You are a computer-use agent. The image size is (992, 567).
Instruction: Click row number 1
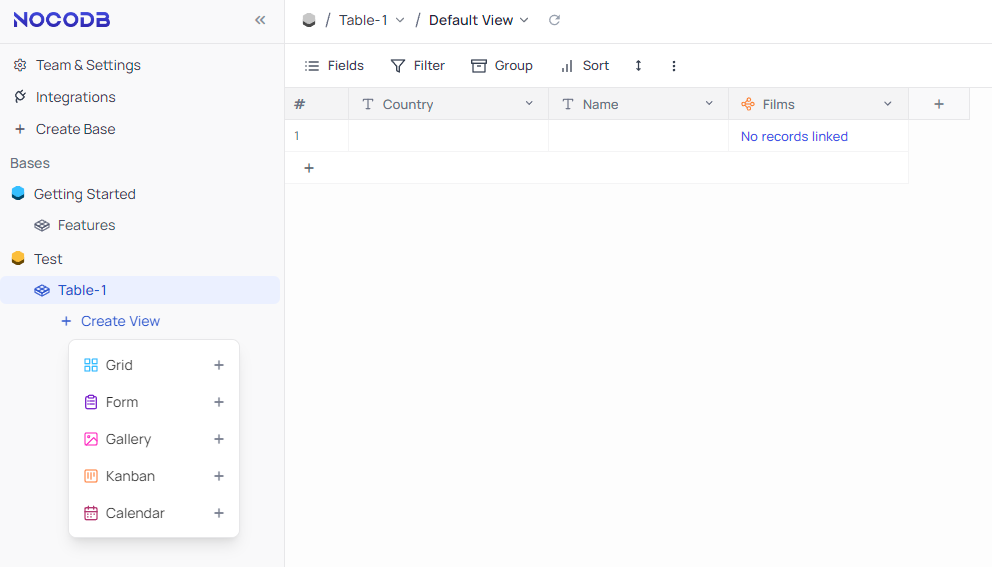coord(297,136)
